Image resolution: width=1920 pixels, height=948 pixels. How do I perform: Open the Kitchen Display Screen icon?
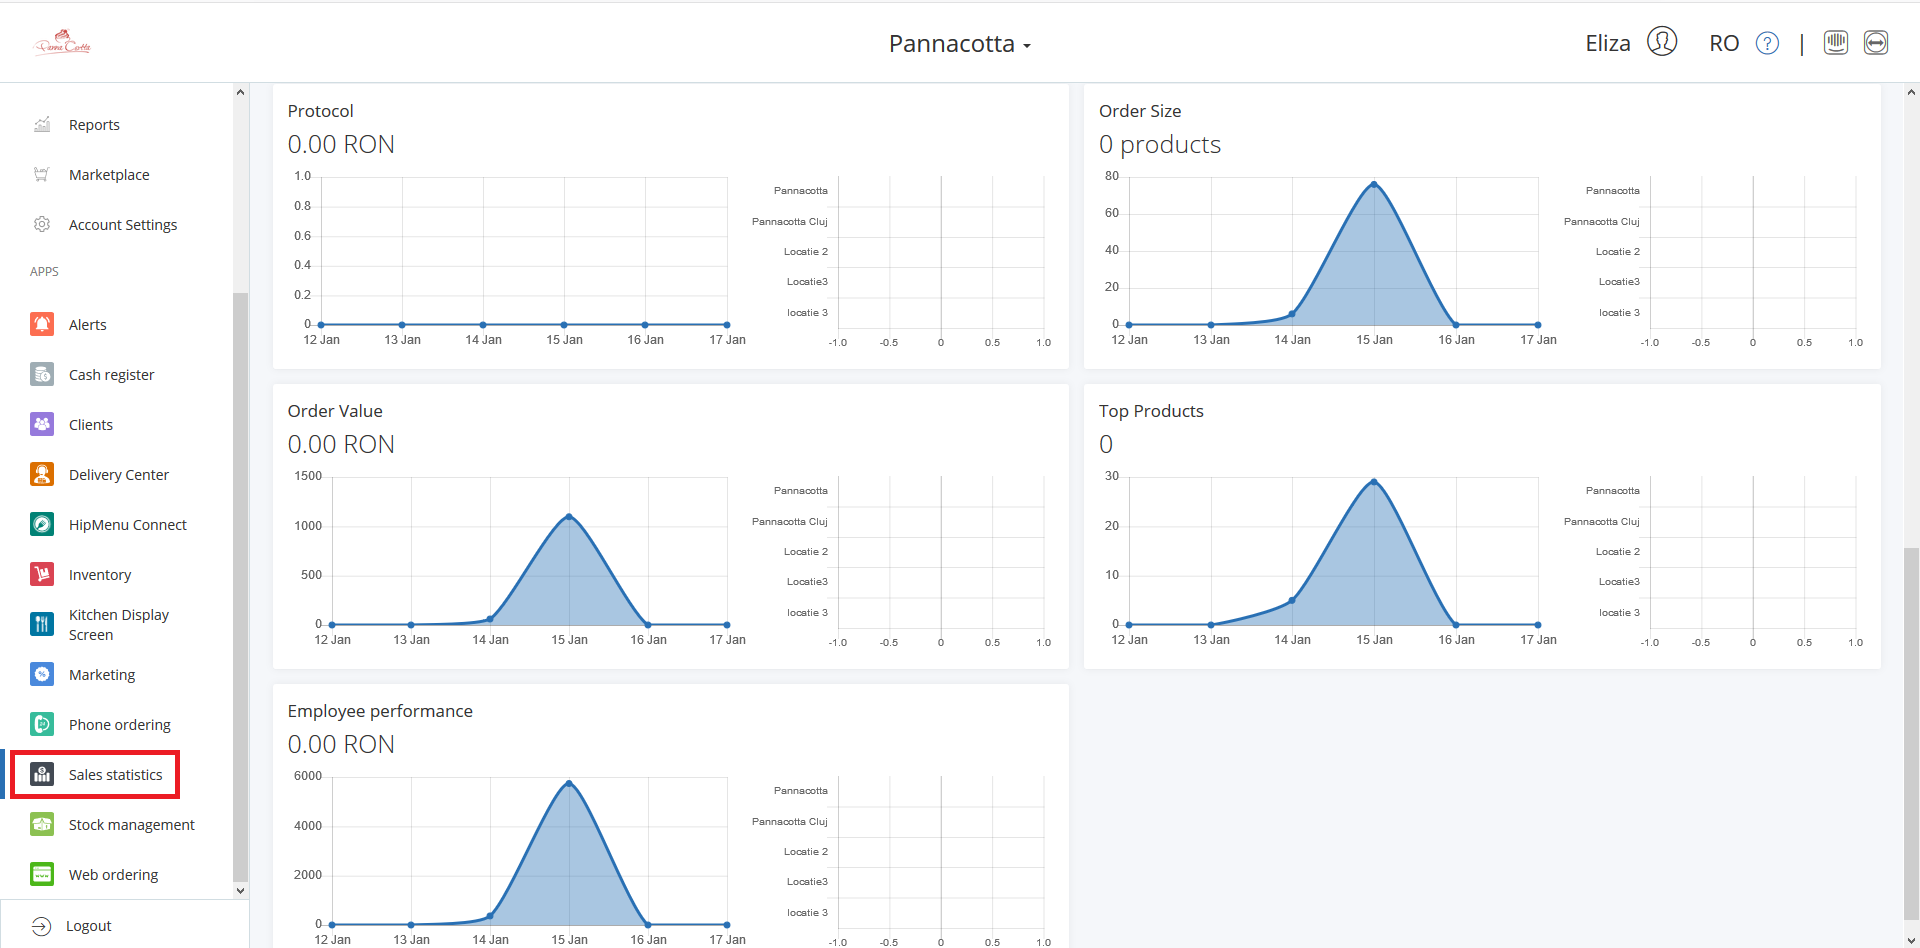tap(42, 624)
